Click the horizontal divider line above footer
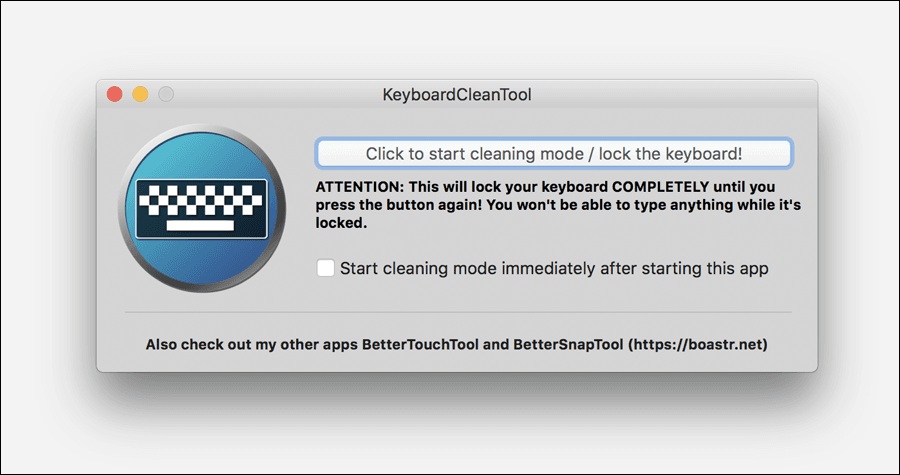Image resolution: width=900 pixels, height=475 pixels. (458, 313)
